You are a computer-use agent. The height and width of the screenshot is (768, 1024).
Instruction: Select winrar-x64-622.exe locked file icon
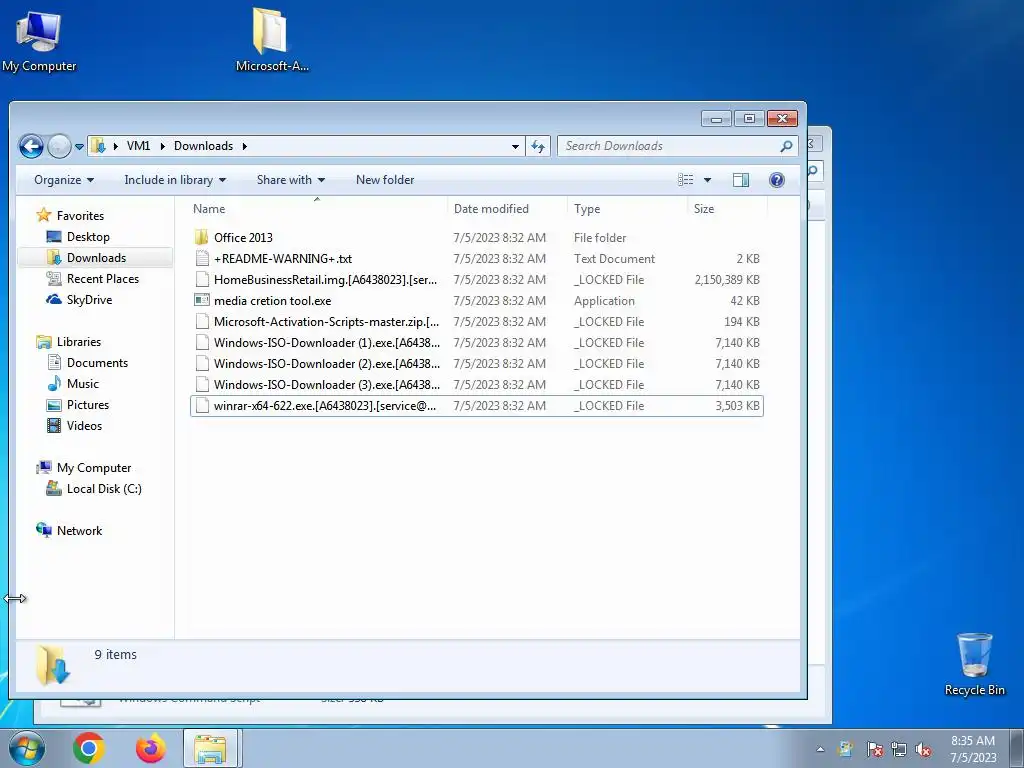click(x=202, y=406)
